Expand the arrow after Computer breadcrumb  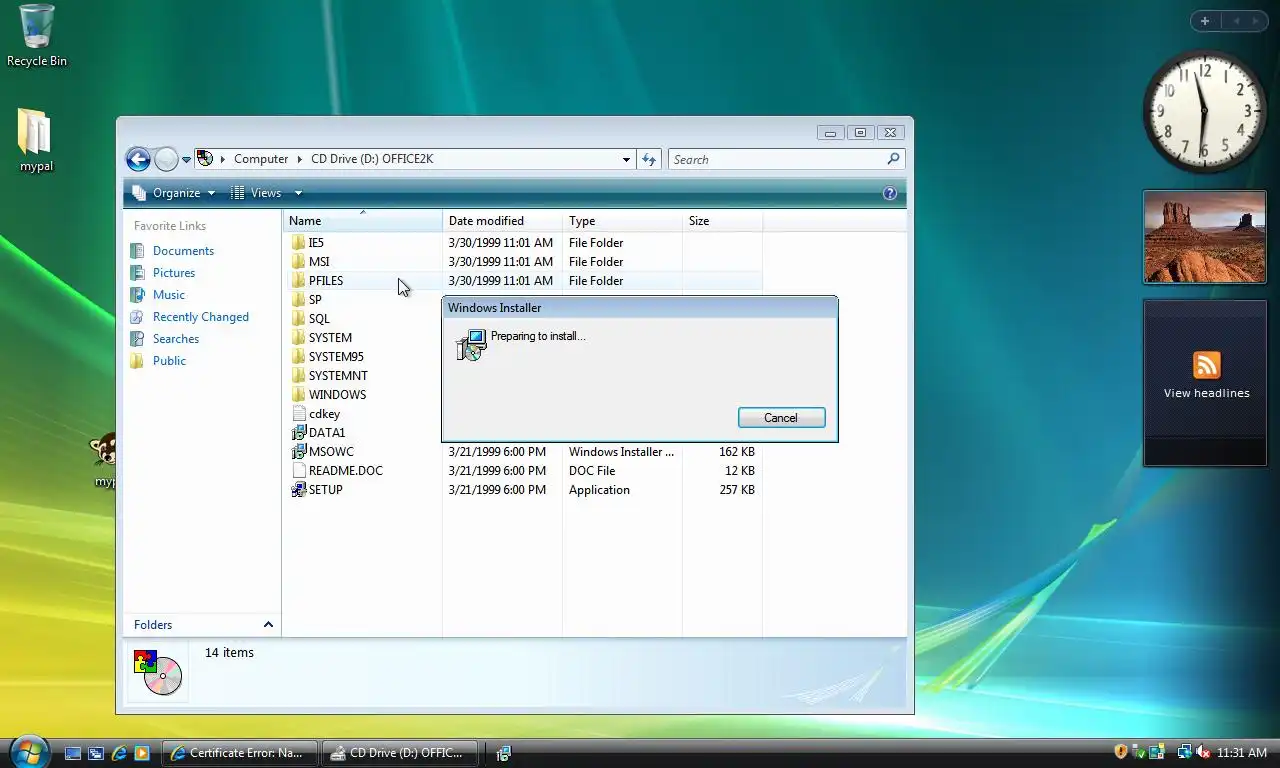pos(300,159)
